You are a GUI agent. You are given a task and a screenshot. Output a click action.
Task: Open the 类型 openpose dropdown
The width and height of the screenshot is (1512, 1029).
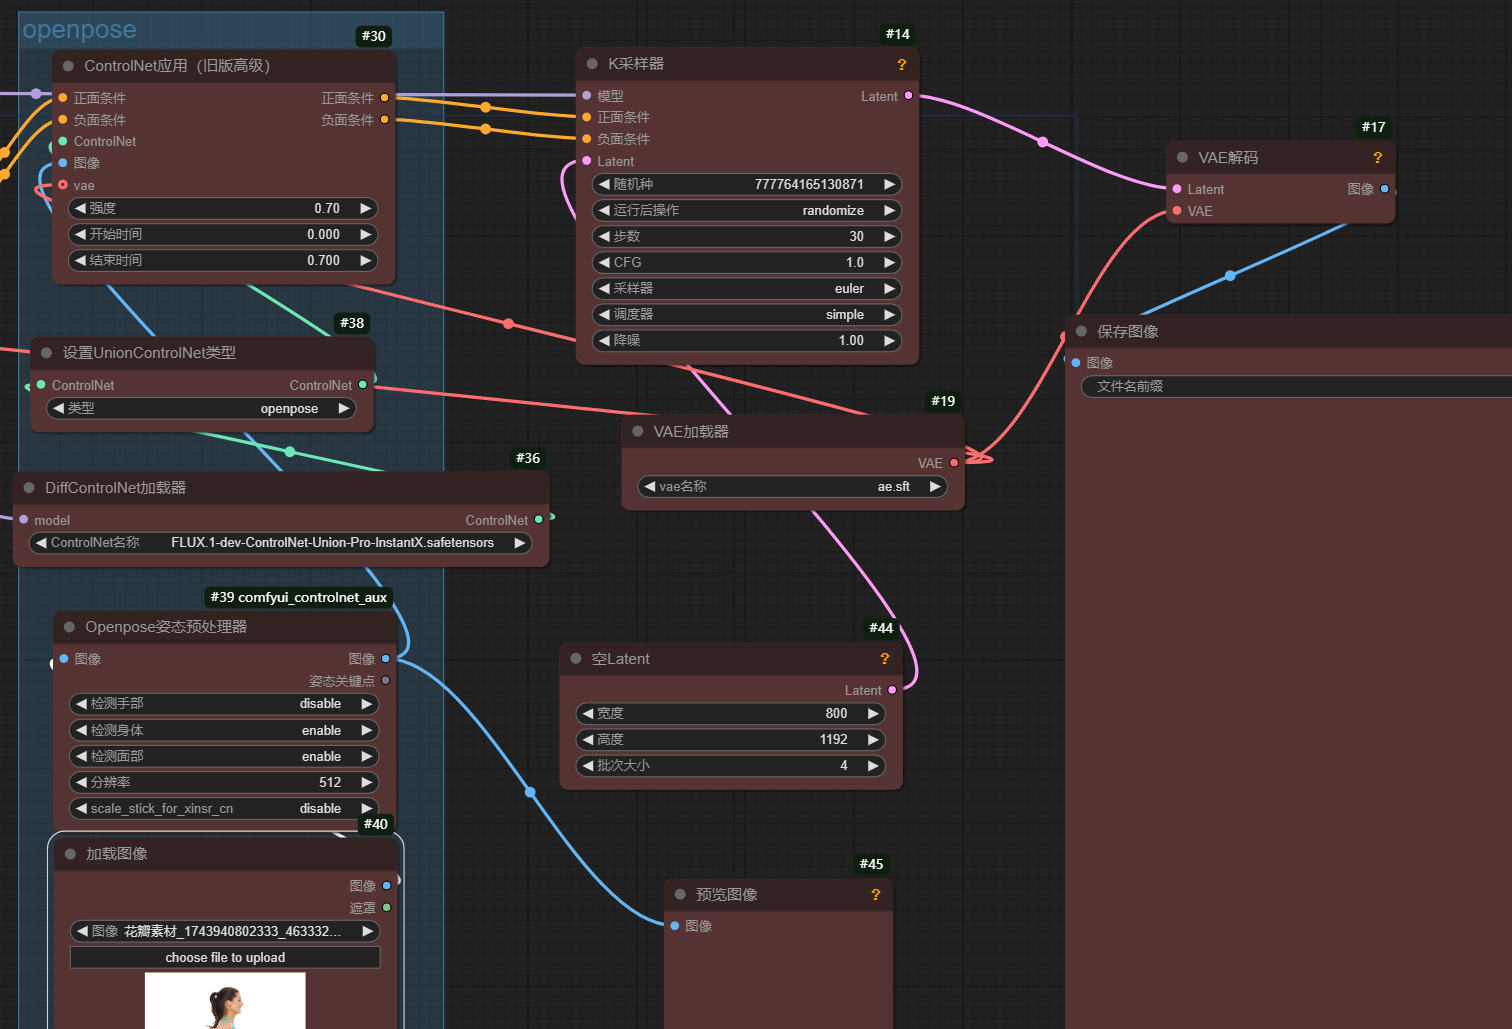point(202,408)
